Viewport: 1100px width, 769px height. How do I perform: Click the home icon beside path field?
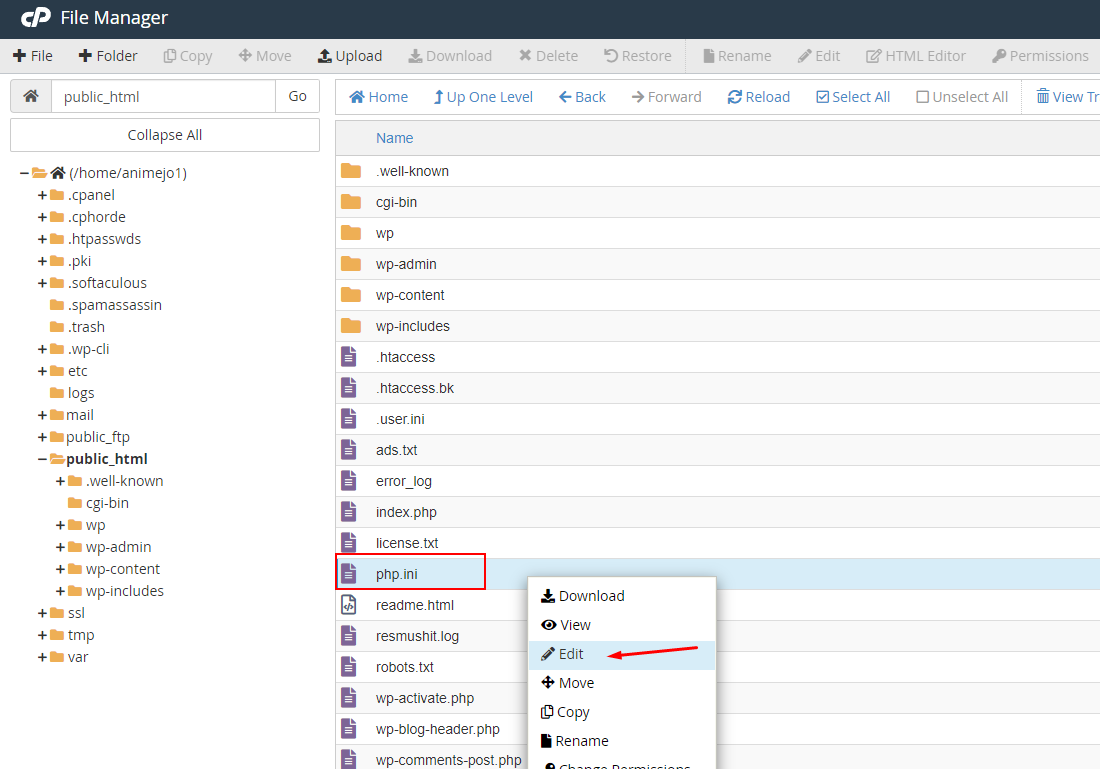(31, 97)
